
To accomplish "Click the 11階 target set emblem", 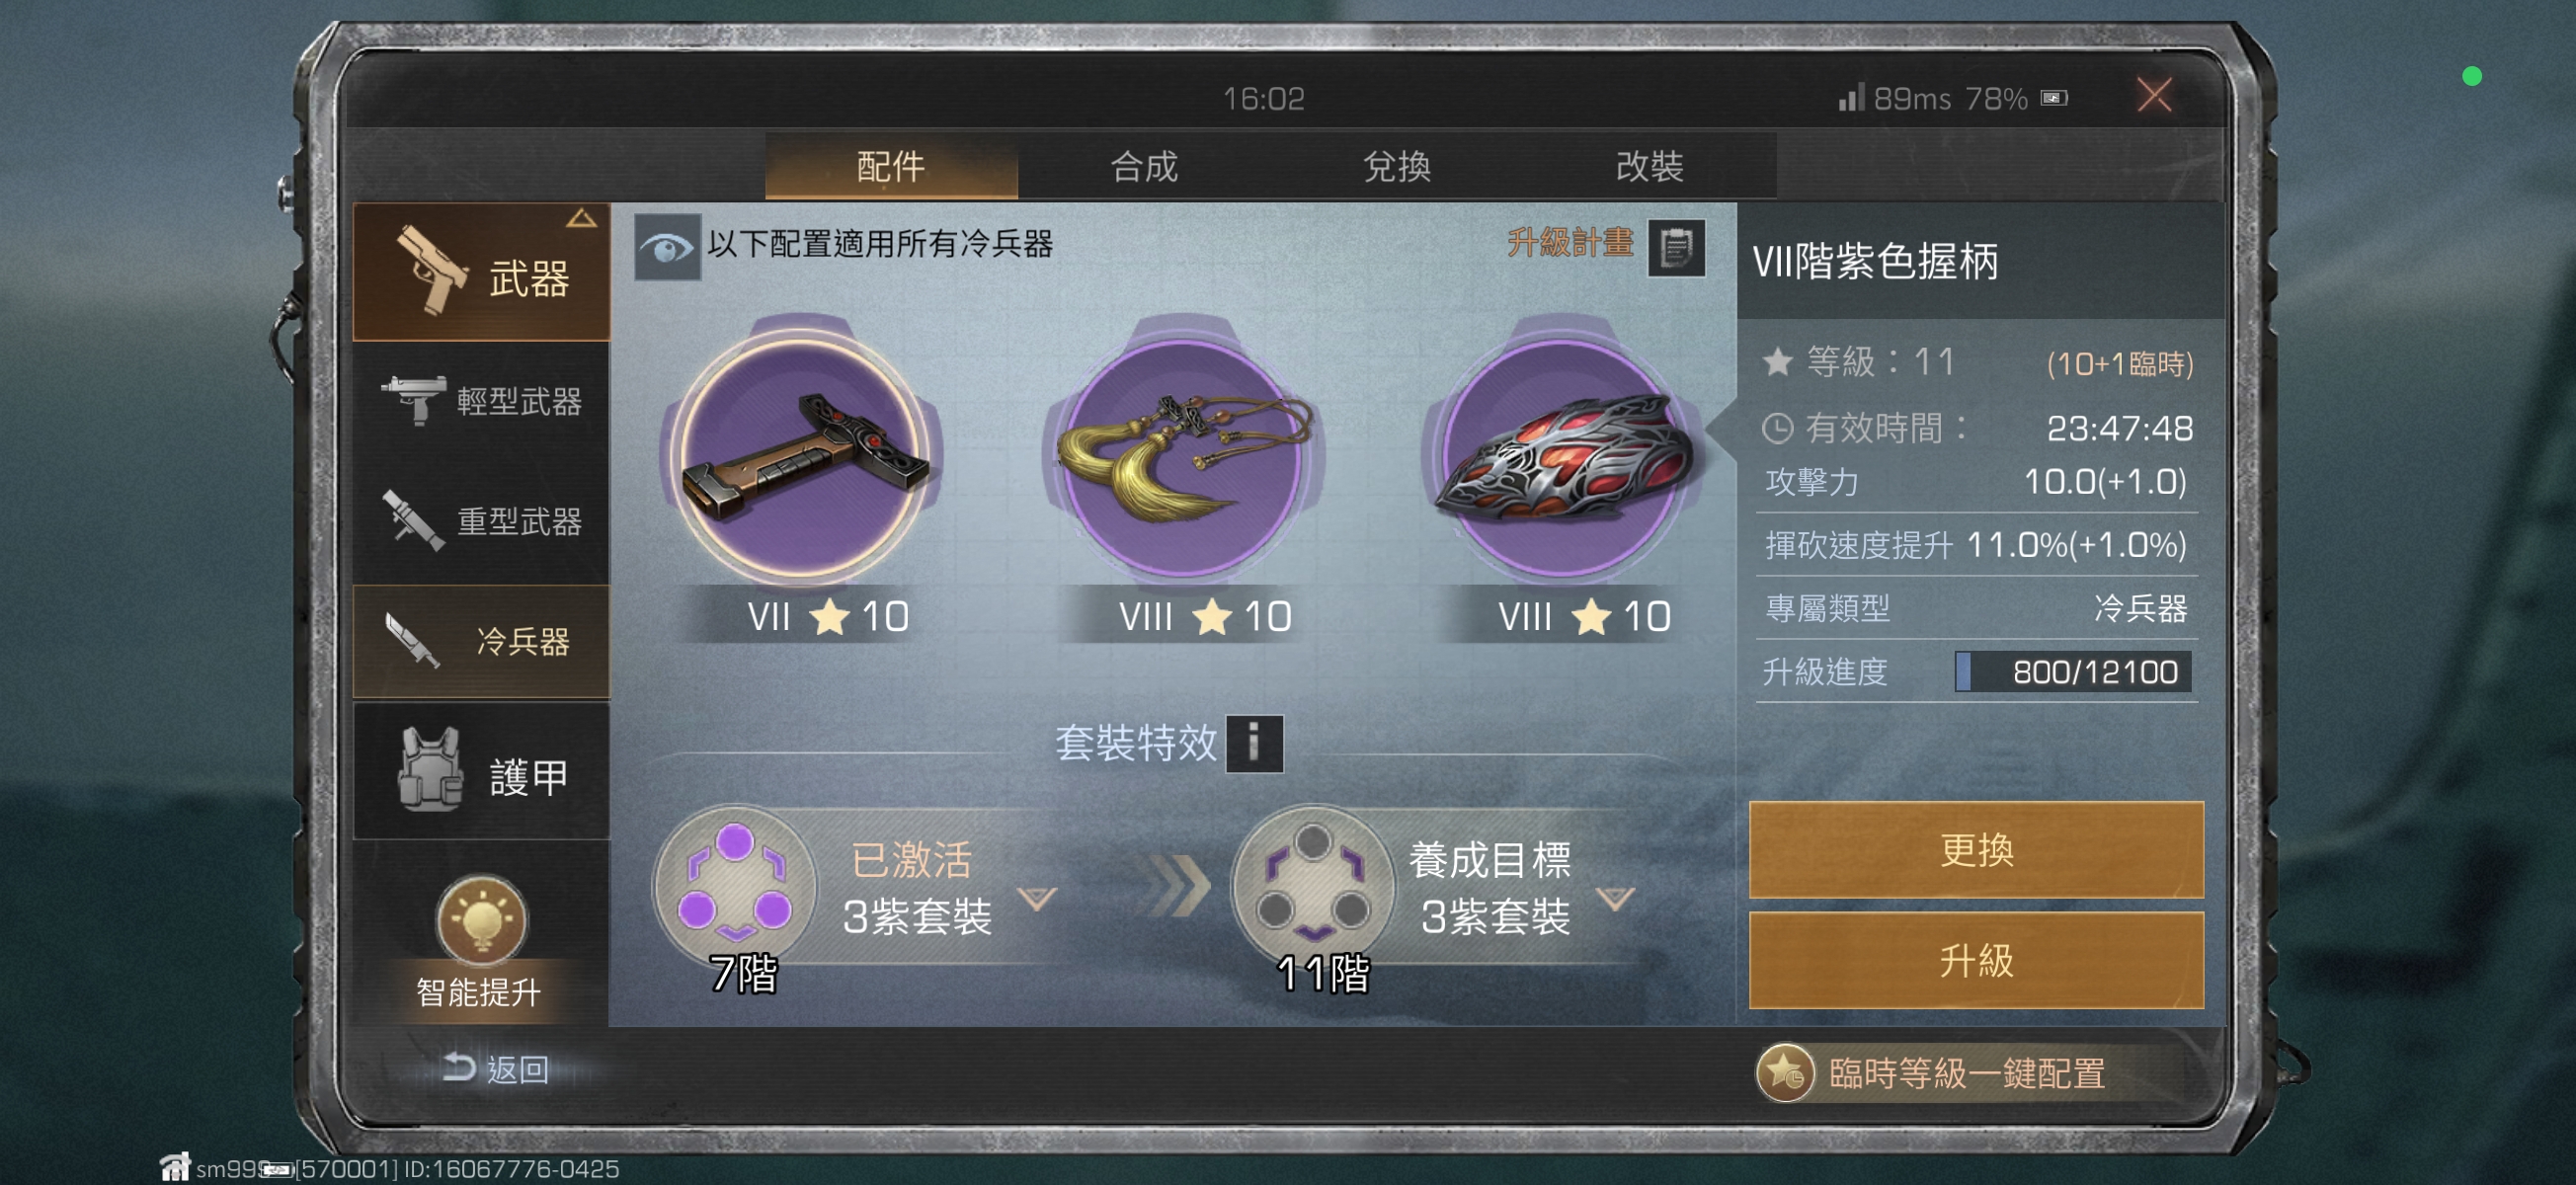I will (x=1313, y=886).
